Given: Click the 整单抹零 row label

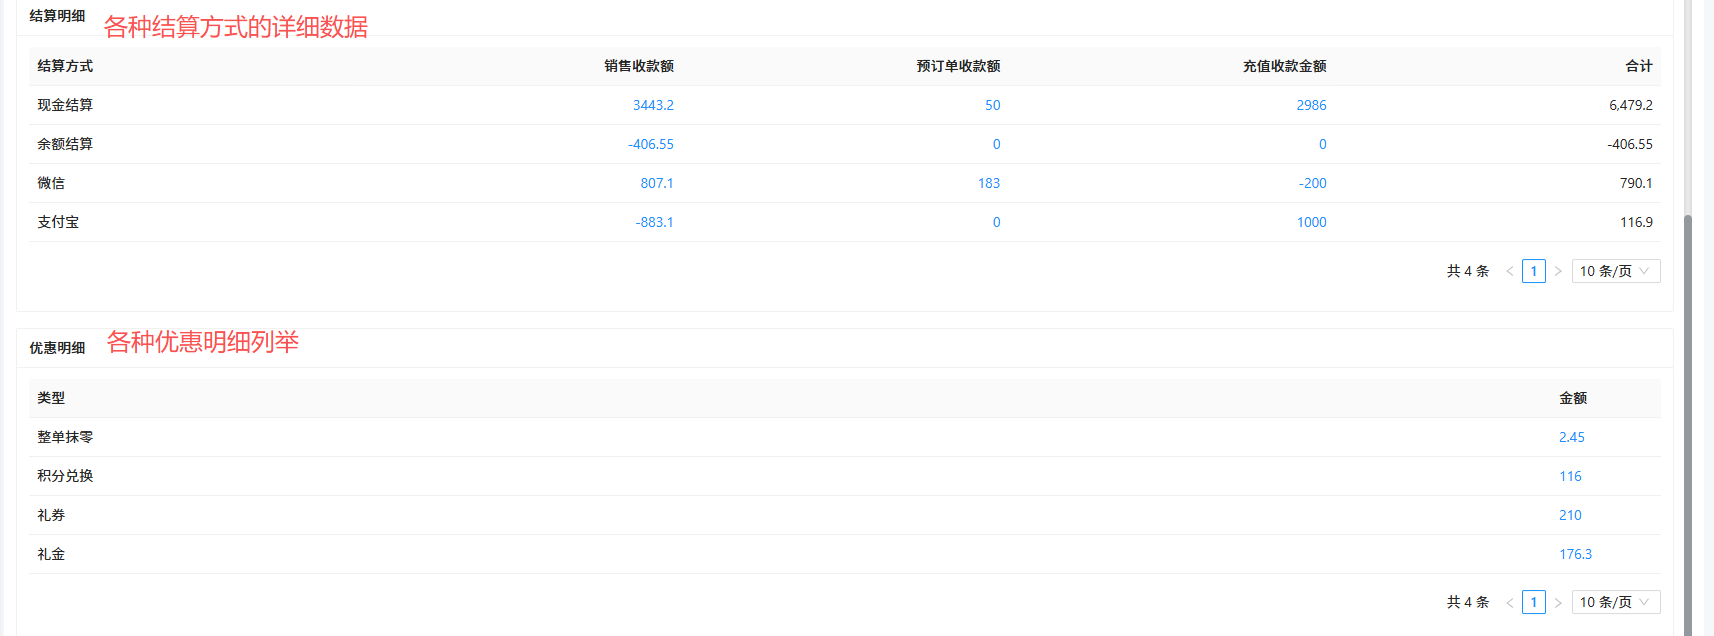Looking at the screenshot, I should coord(65,437).
